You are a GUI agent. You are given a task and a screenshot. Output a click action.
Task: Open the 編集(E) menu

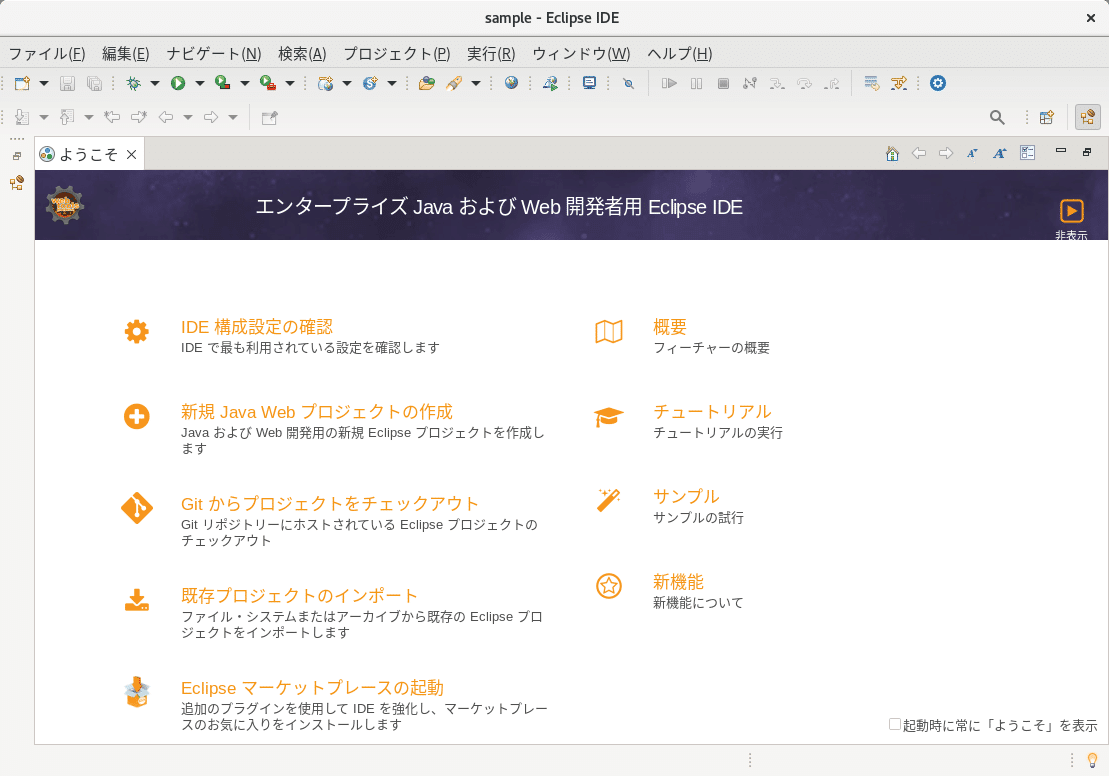(125, 54)
